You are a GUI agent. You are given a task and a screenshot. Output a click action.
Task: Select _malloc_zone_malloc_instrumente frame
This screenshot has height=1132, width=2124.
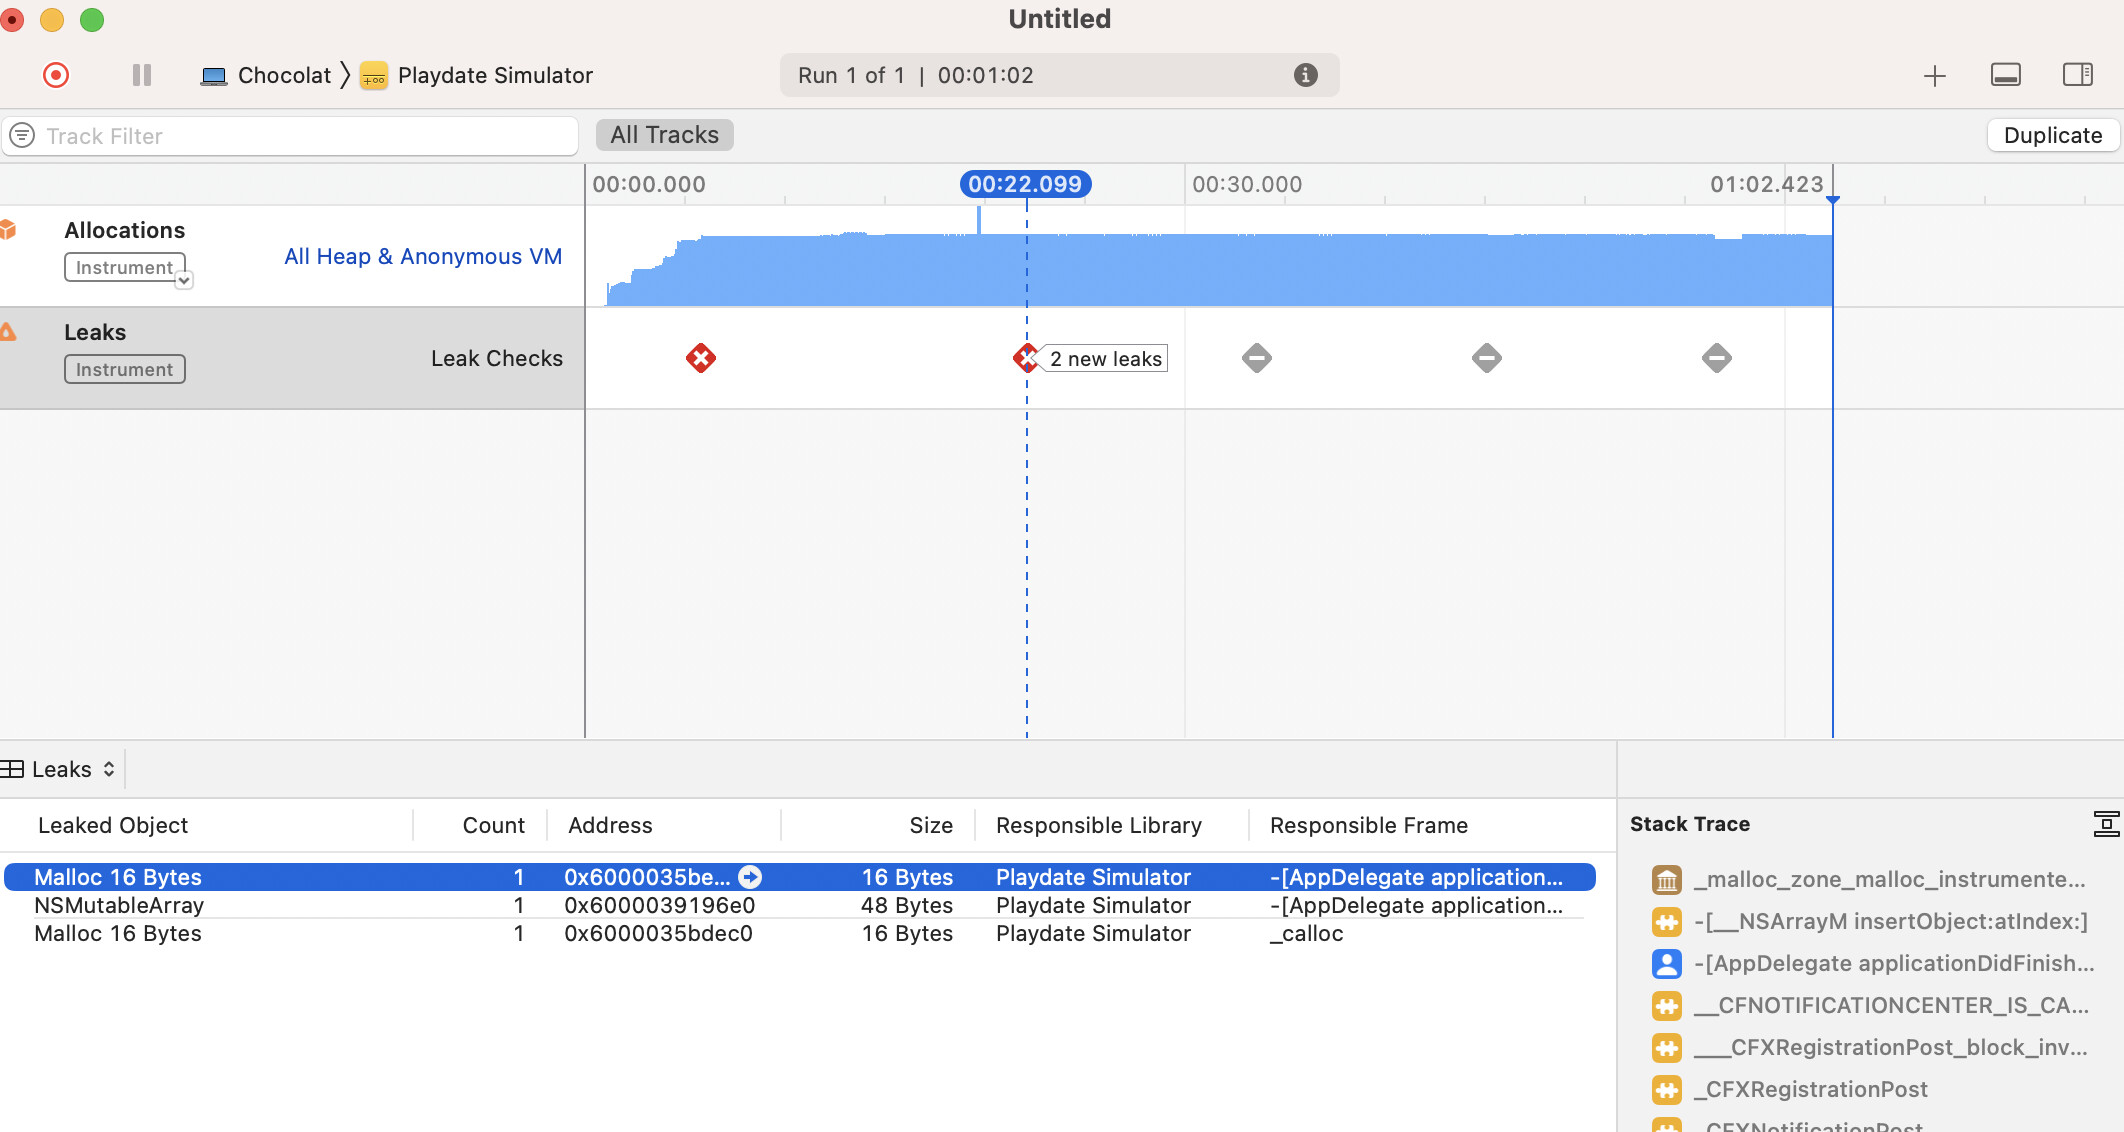(1869, 879)
